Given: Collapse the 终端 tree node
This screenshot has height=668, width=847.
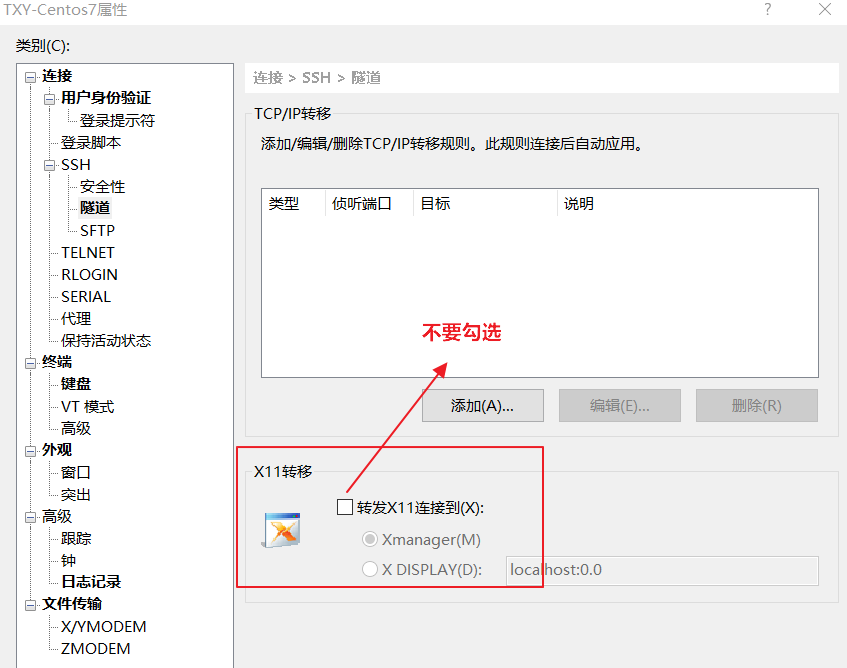Looking at the screenshot, I should pos(30,363).
